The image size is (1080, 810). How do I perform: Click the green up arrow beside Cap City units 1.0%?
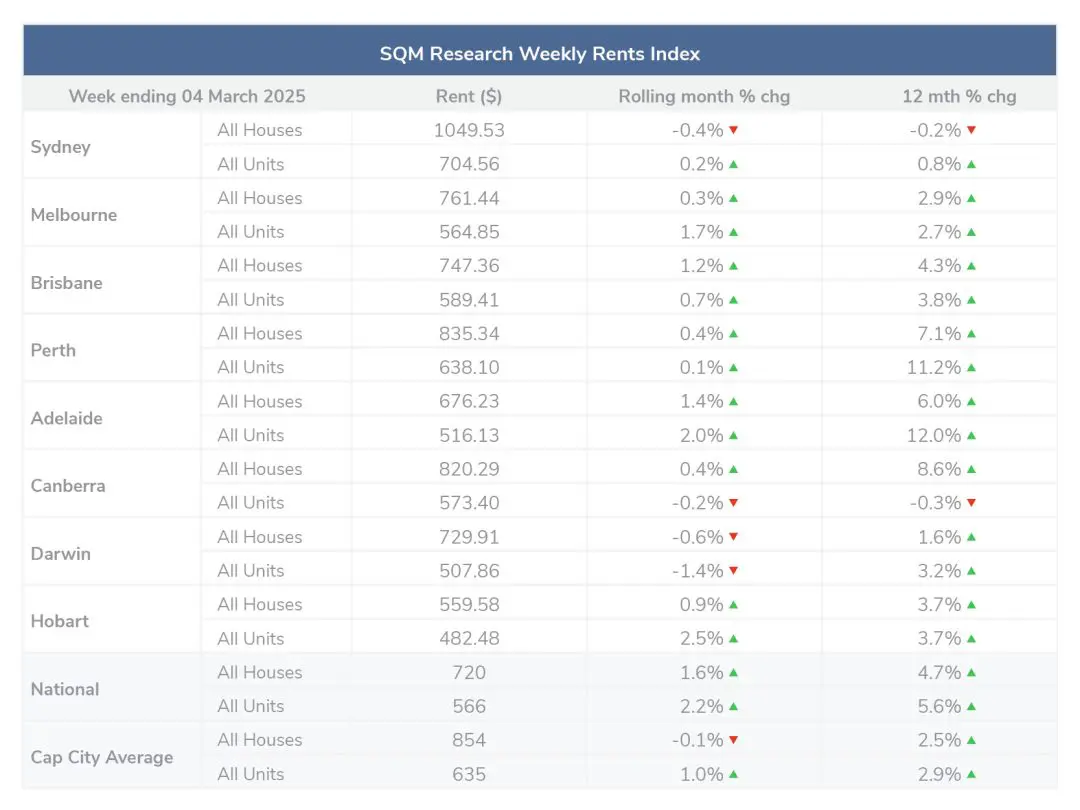point(734,774)
